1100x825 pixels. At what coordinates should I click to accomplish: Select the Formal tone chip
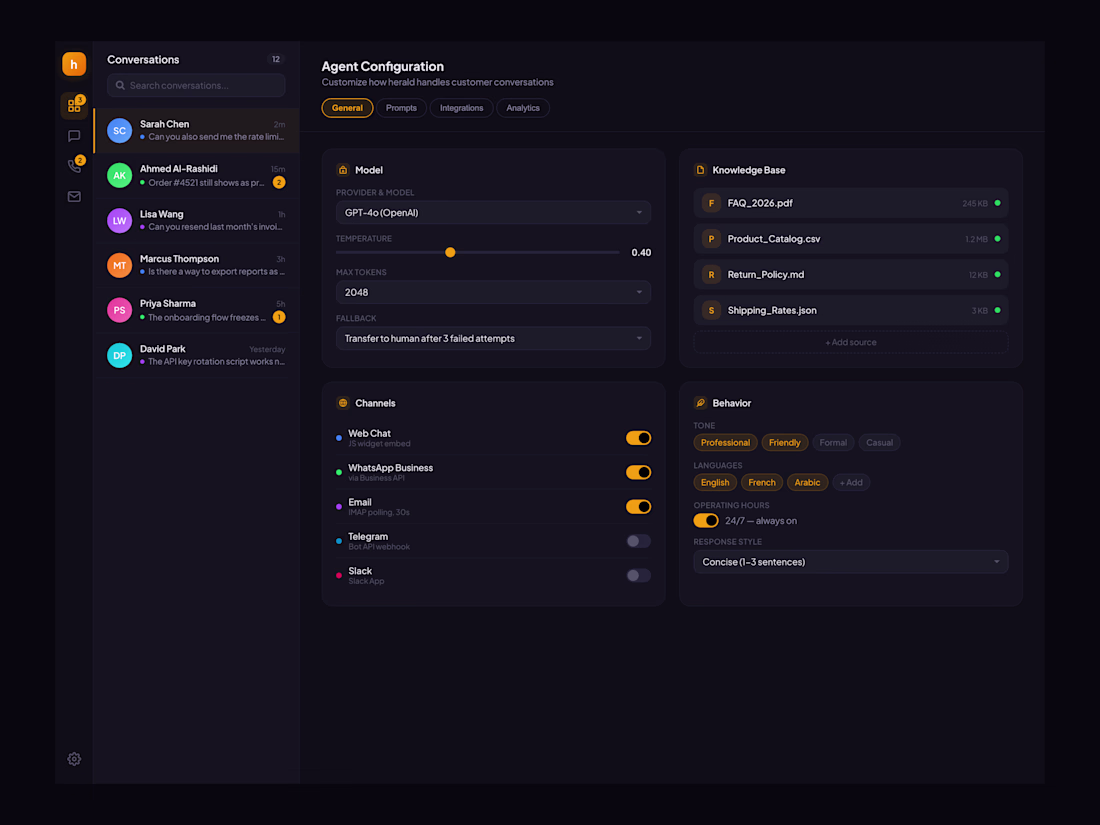[x=833, y=443]
